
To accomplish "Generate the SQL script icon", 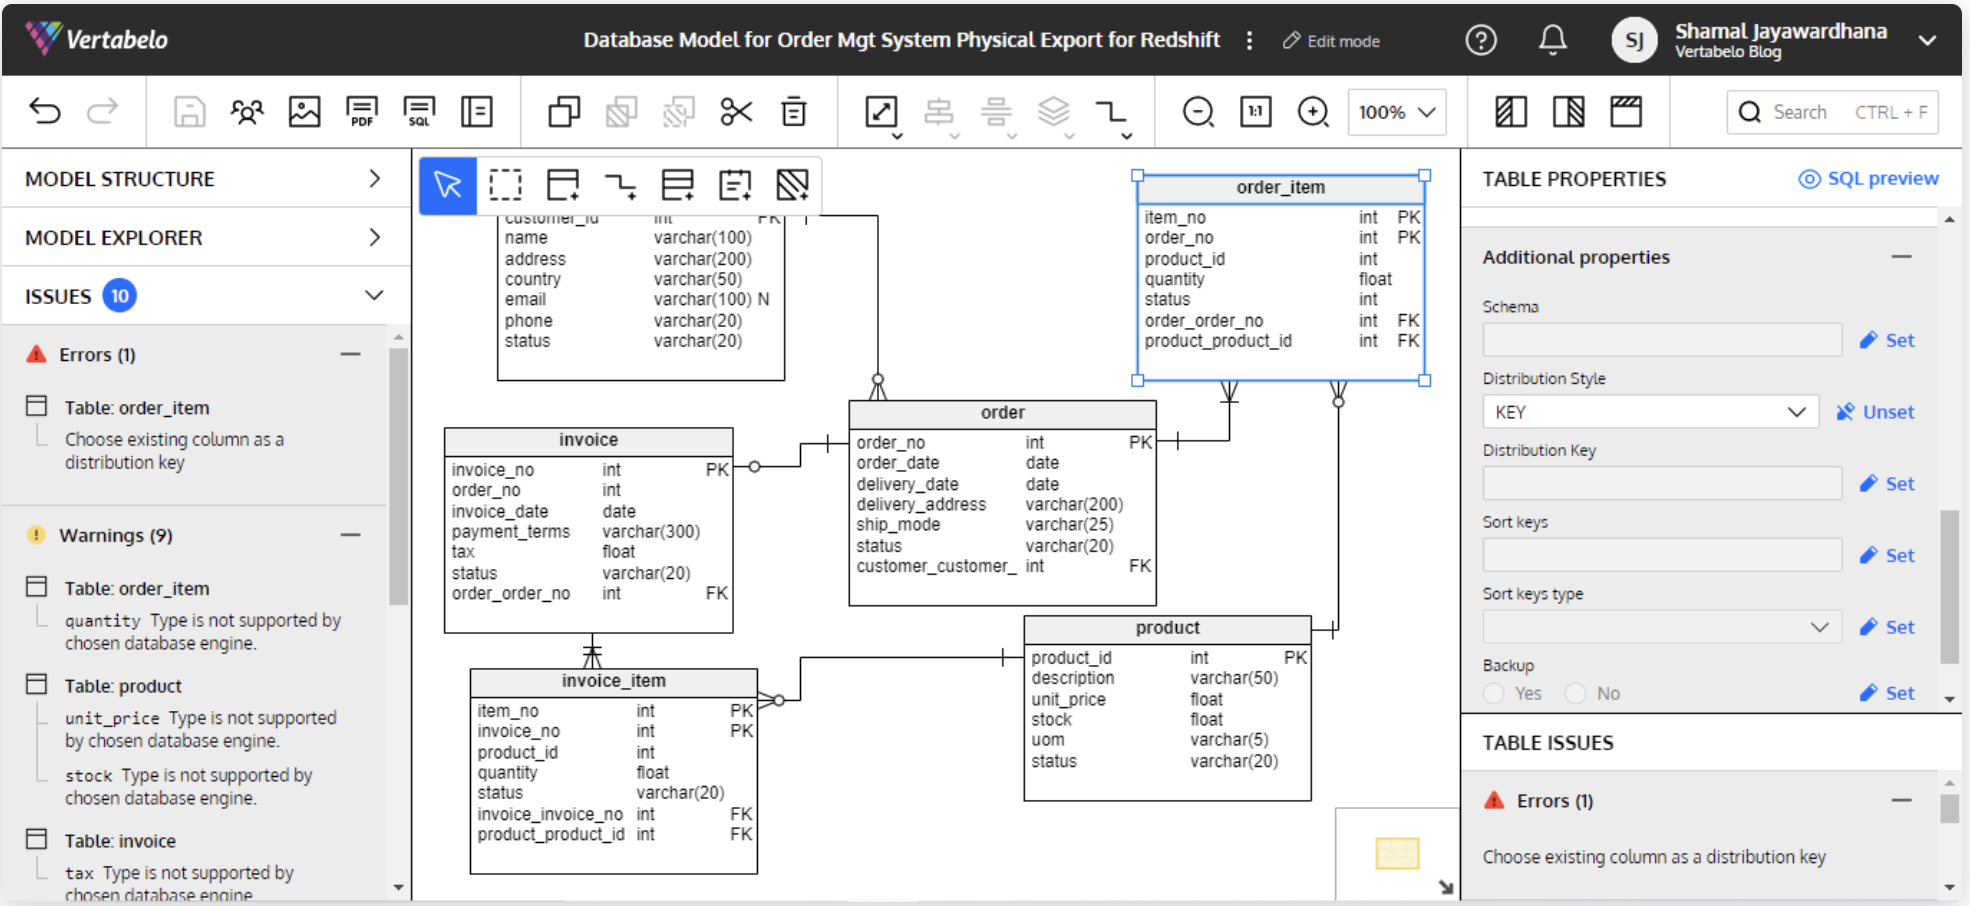I will tap(419, 111).
